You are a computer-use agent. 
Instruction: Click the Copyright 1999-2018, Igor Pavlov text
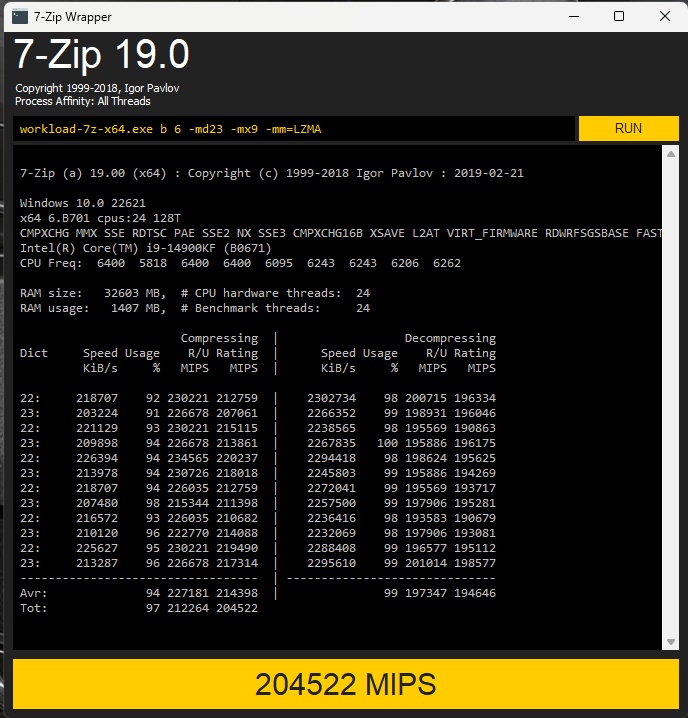coord(97,88)
